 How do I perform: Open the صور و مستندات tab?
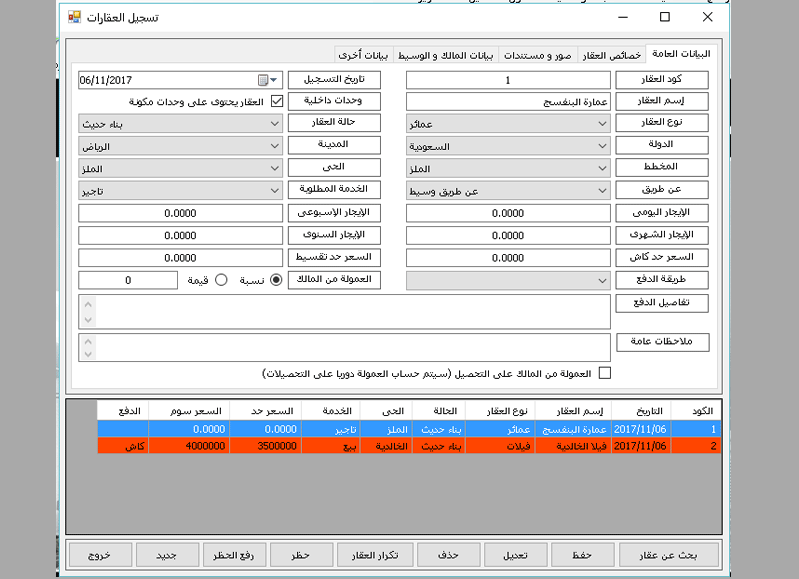point(538,56)
